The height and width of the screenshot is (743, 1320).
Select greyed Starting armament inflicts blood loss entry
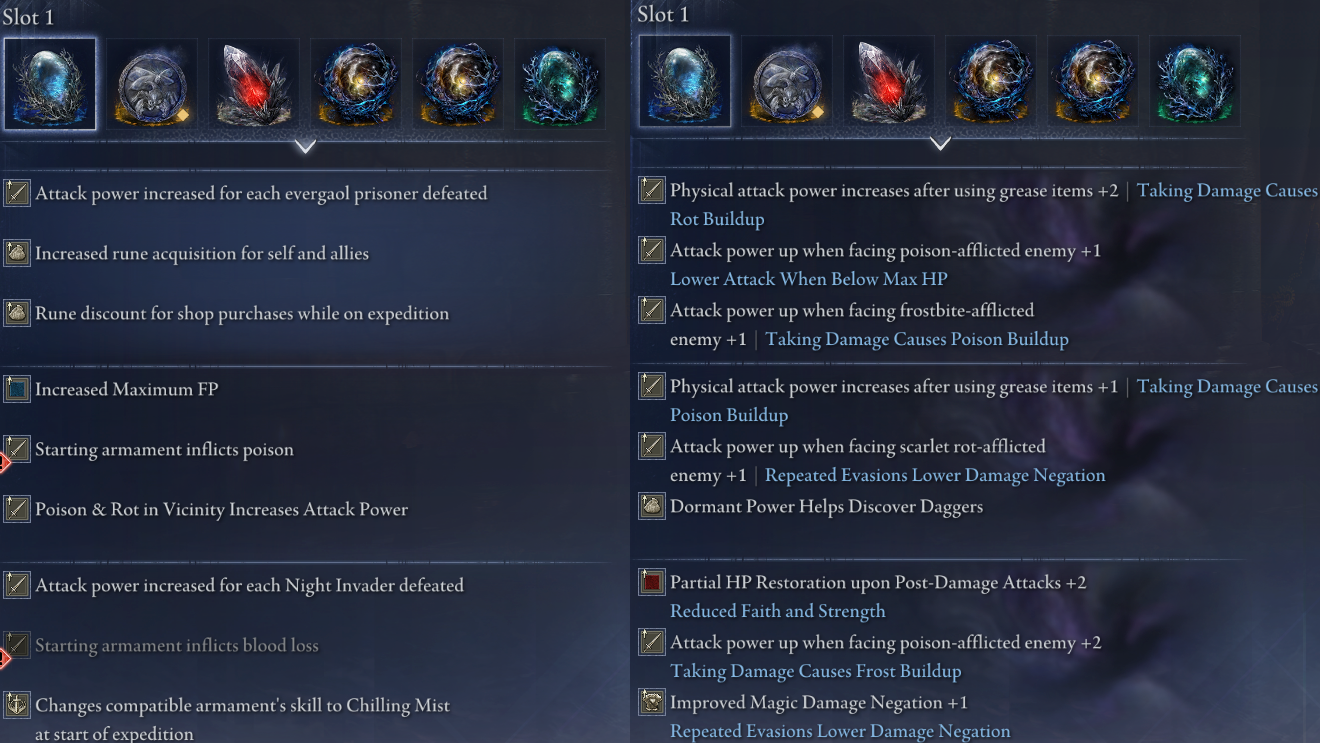pos(161,645)
